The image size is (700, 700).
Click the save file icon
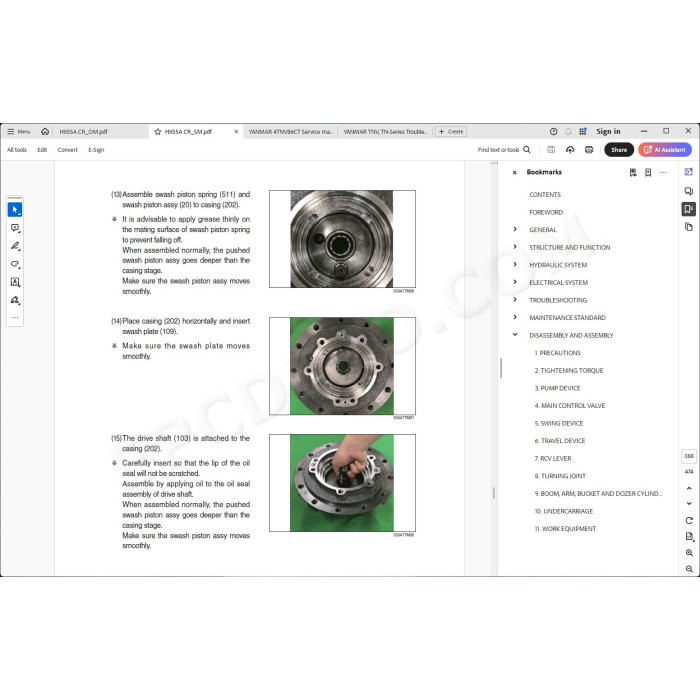[x=551, y=150]
